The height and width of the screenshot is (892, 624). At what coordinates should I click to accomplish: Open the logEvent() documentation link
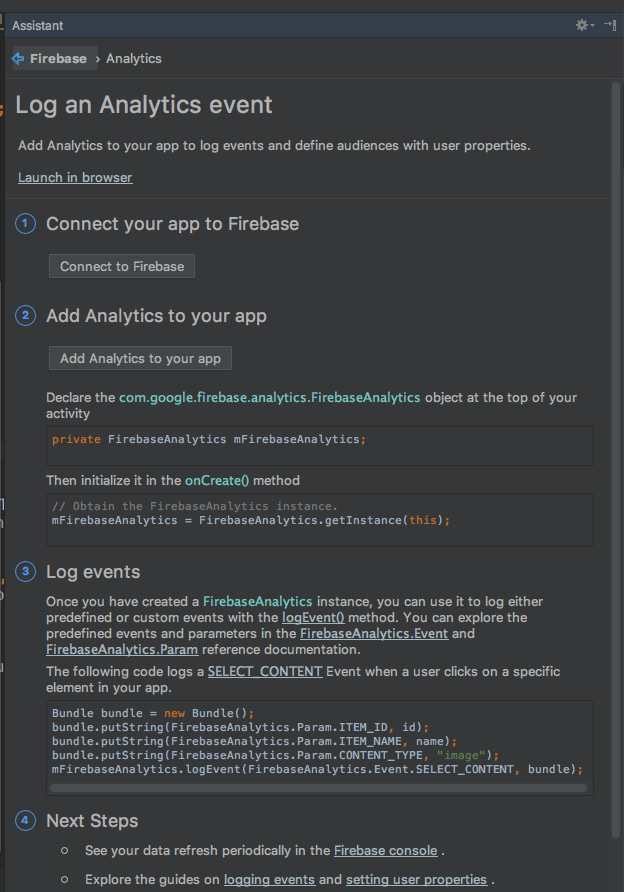[x=313, y=617]
